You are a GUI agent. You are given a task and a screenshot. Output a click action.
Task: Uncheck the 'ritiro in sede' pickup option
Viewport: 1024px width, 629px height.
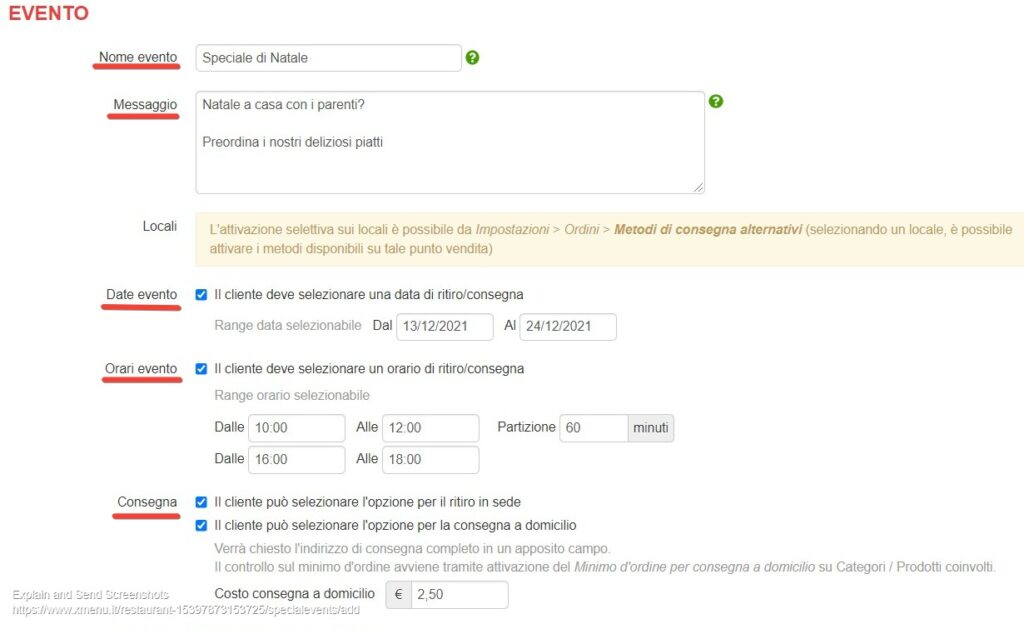coord(201,502)
